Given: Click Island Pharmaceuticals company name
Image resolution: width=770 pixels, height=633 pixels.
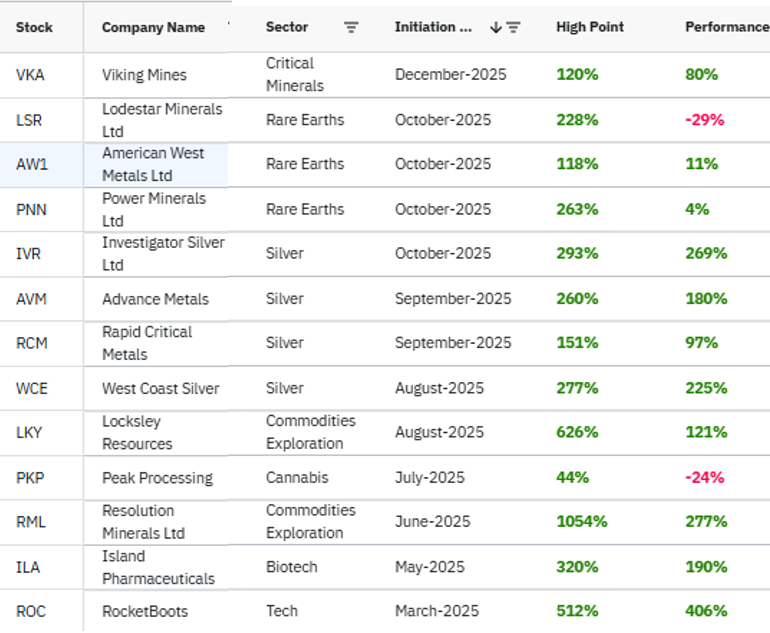Looking at the screenshot, I should pos(158,567).
